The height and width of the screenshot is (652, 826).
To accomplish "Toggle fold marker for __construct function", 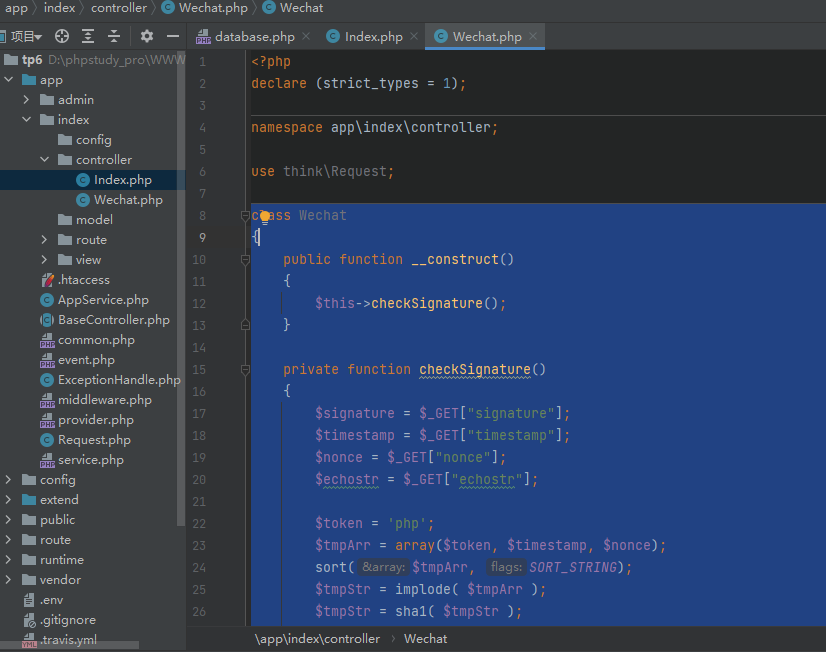I will (245, 260).
